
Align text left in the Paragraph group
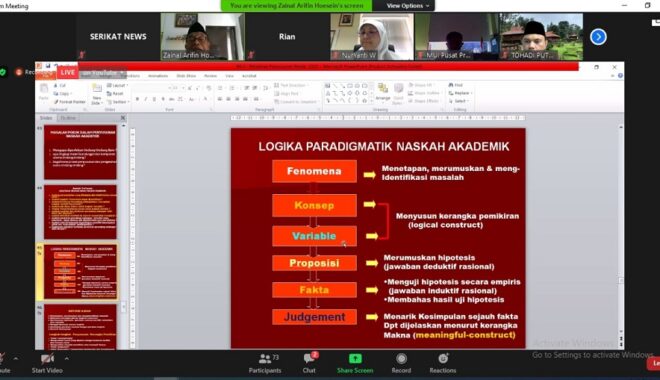220,99
